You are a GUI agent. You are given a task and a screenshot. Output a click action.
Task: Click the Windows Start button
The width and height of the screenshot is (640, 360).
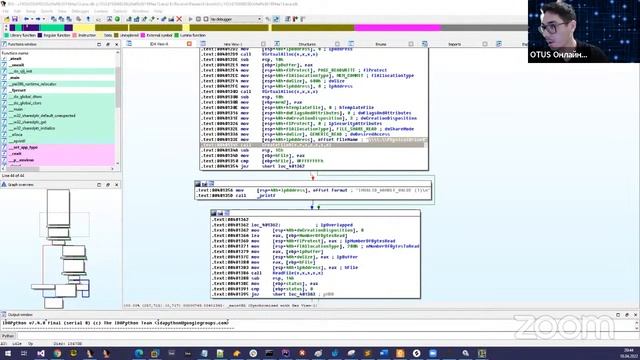7,353
